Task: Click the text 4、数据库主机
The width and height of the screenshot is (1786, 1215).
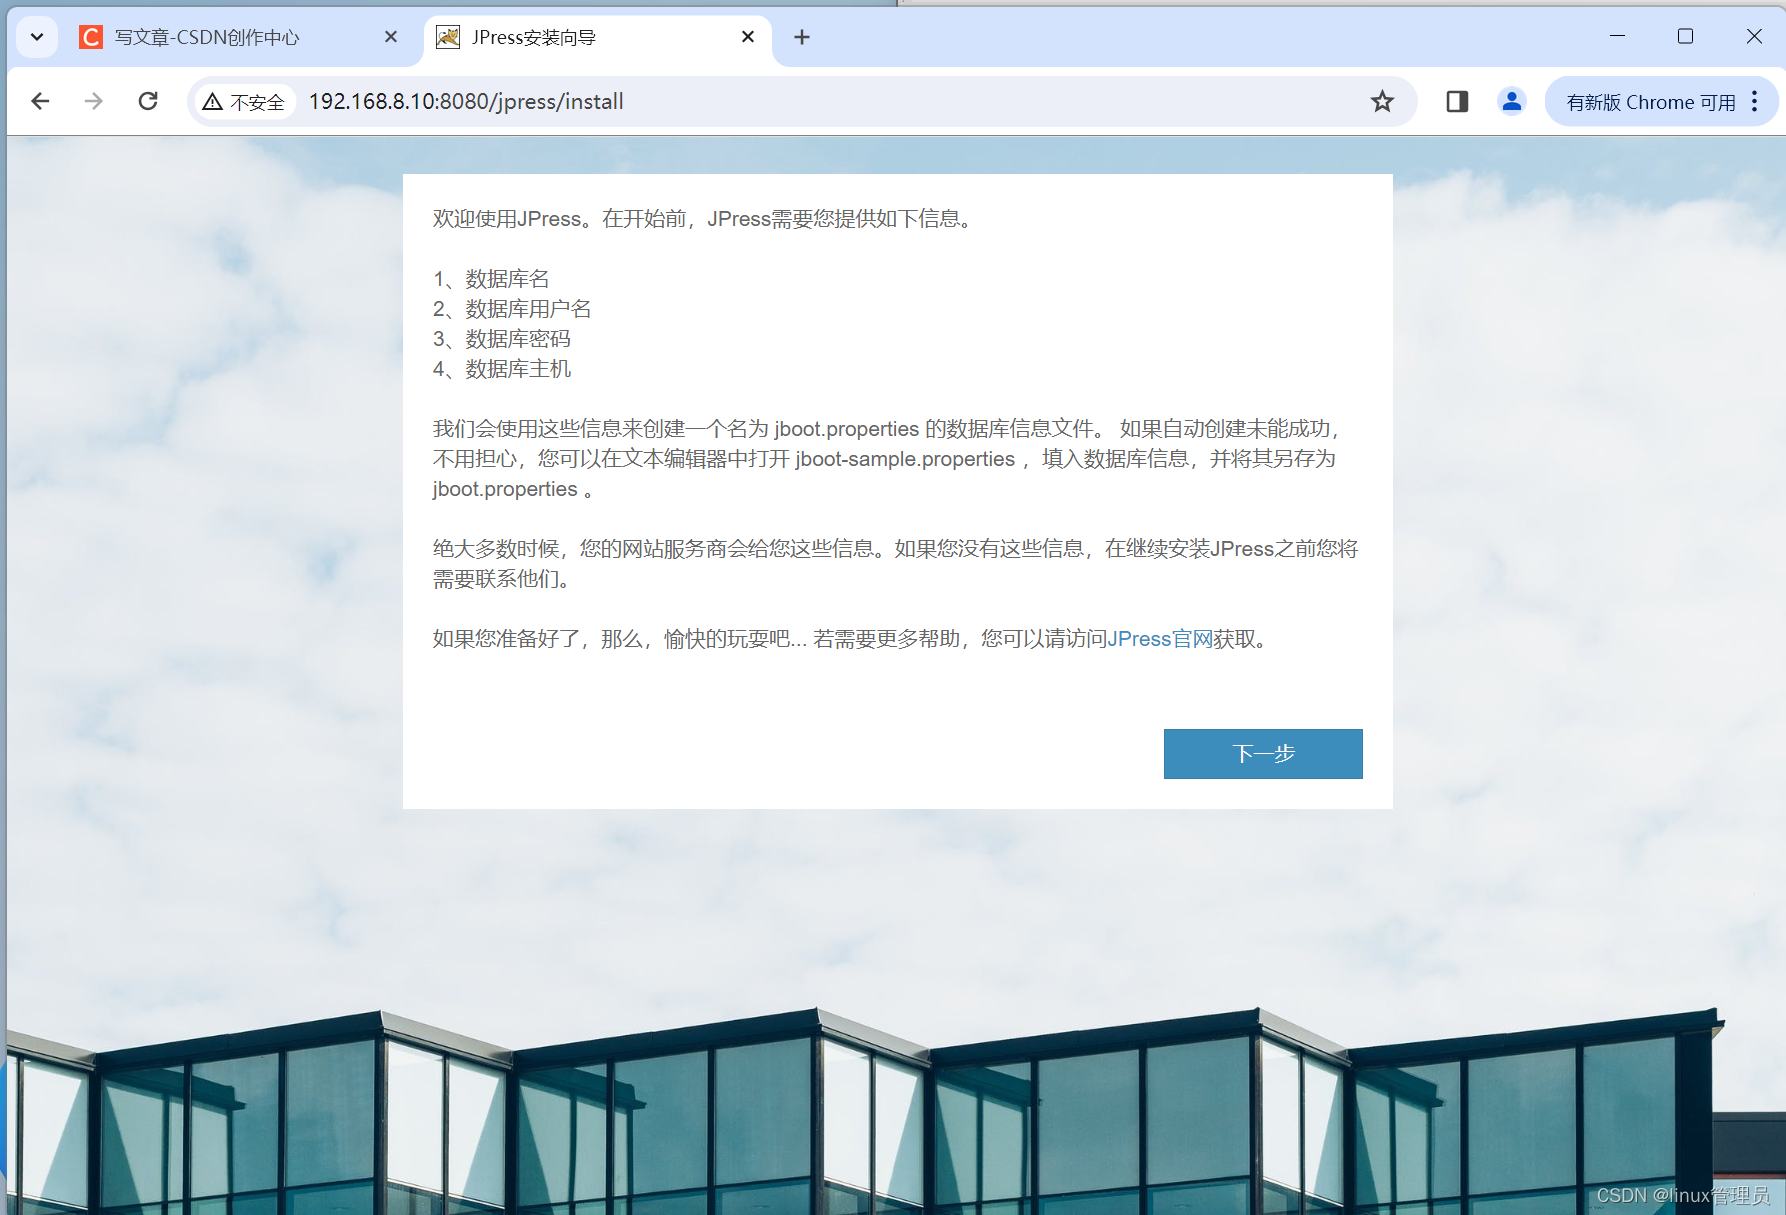Action: (x=502, y=369)
